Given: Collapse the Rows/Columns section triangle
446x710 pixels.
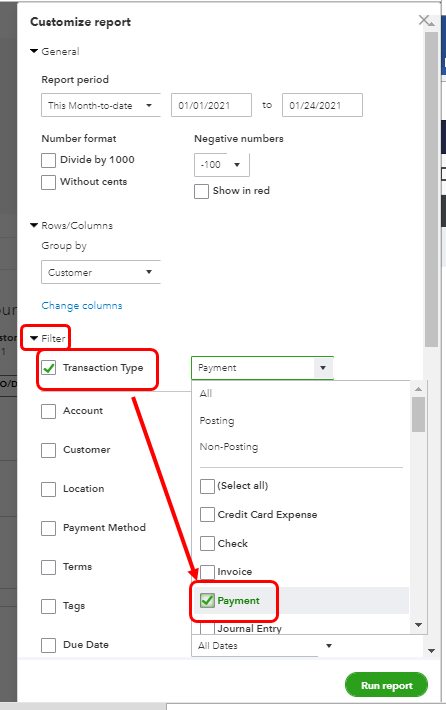Looking at the screenshot, I should click(x=34, y=225).
